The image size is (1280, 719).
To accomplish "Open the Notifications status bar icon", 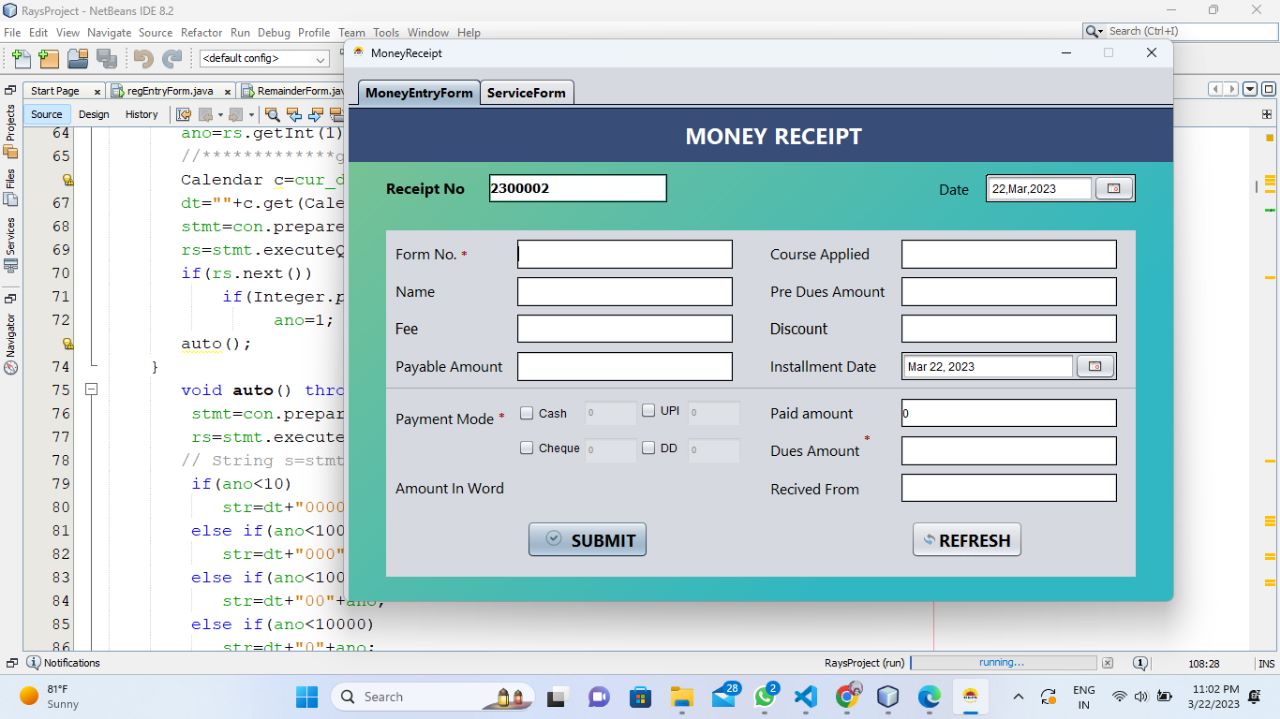I will pyautogui.click(x=34, y=663).
